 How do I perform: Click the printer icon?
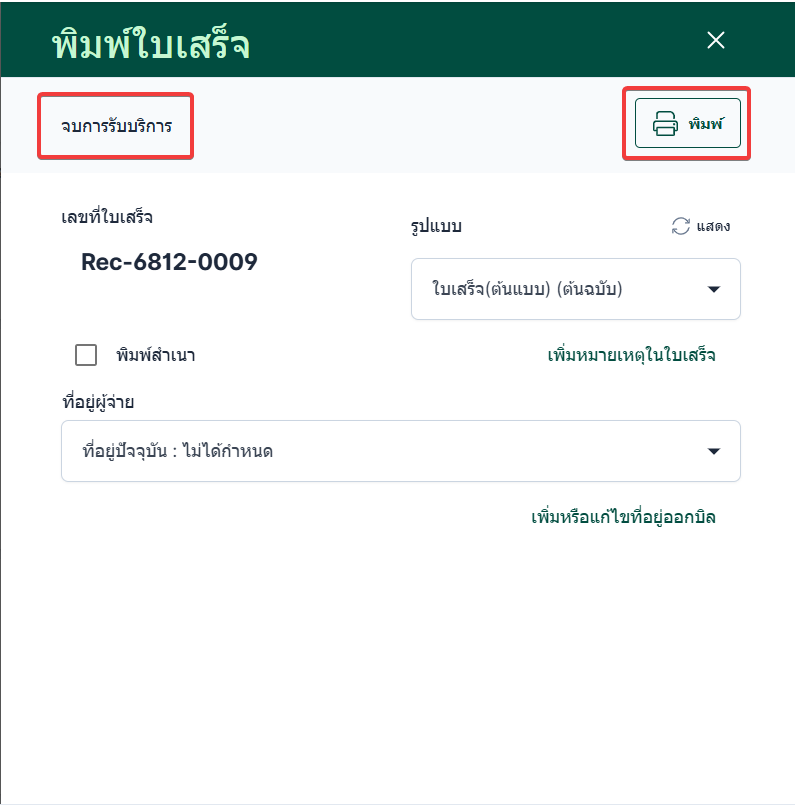[x=665, y=124]
